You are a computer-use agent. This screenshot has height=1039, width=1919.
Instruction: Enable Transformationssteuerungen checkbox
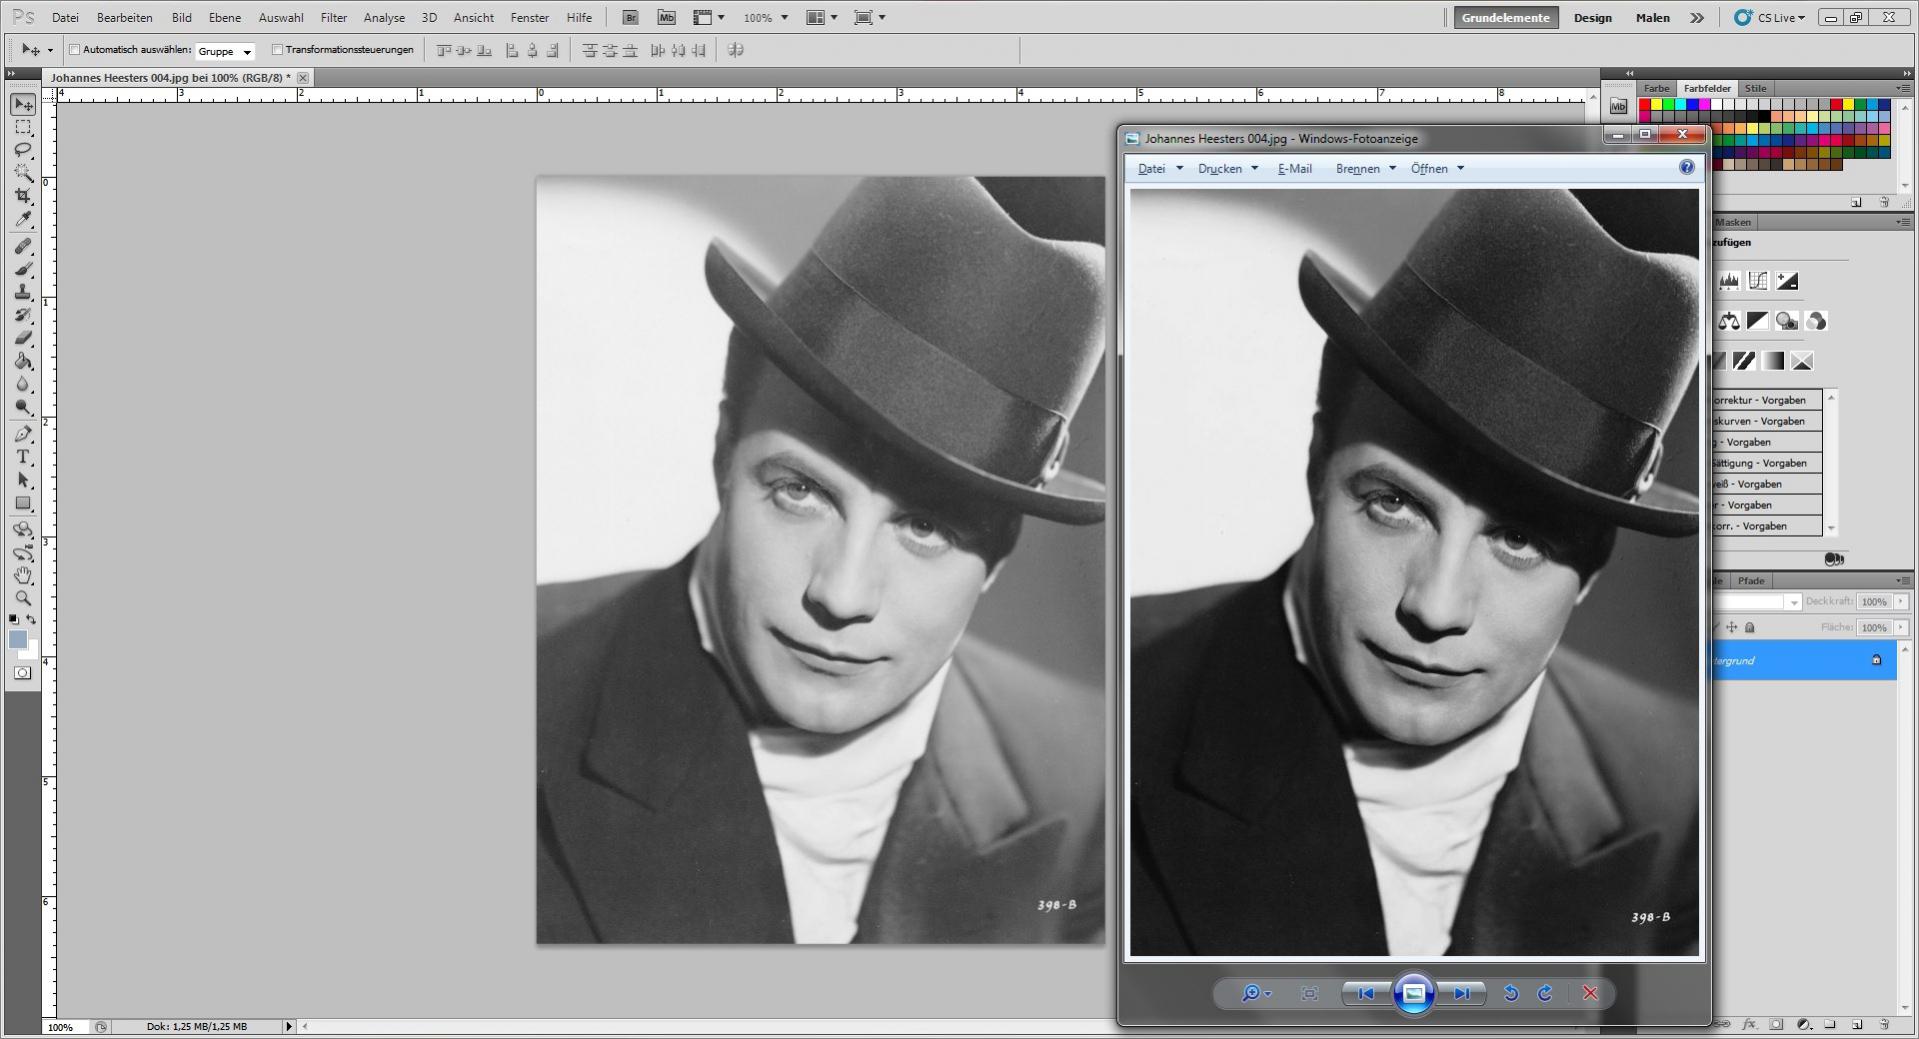278,50
